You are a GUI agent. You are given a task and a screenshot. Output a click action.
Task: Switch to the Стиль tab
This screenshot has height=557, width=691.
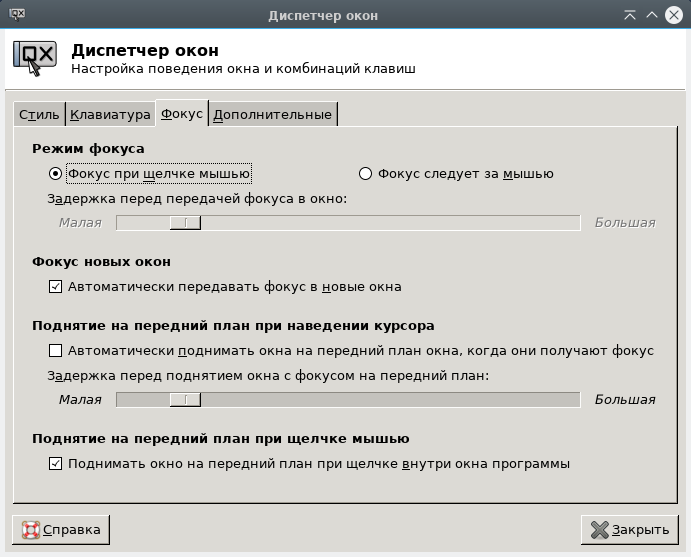[x=39, y=115]
